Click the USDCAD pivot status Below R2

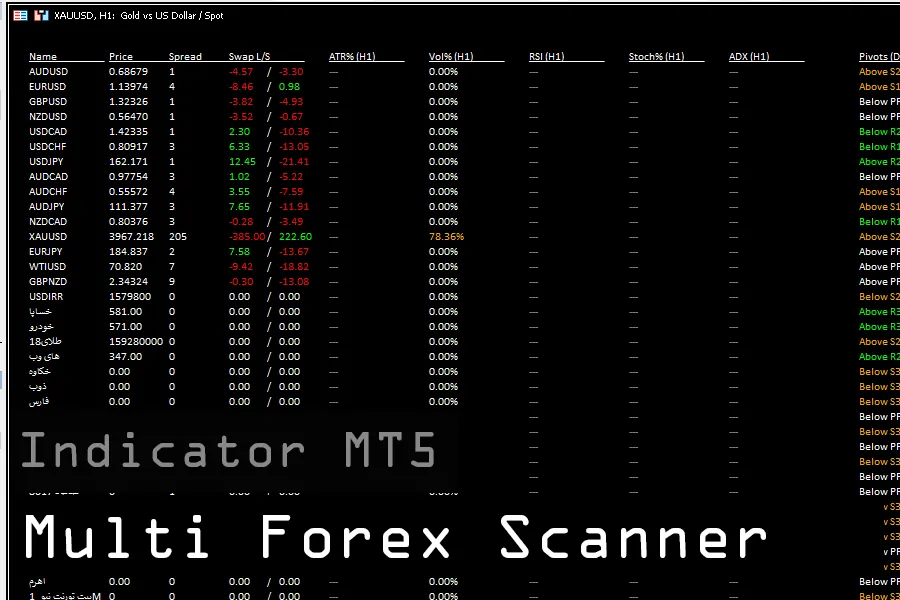pyautogui.click(x=879, y=131)
